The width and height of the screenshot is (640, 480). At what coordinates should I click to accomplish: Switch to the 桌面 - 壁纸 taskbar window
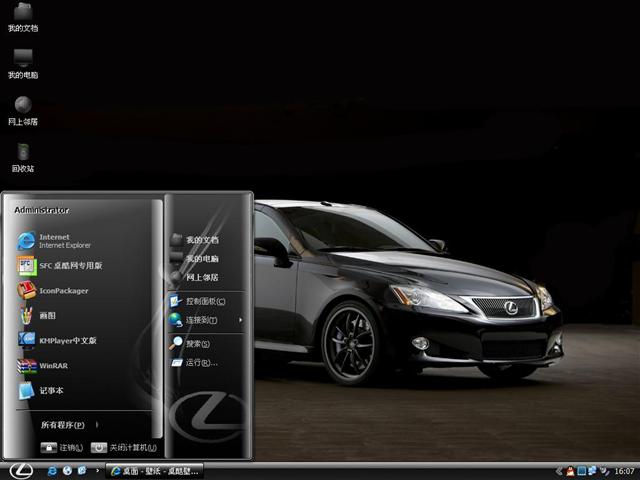pos(155,470)
